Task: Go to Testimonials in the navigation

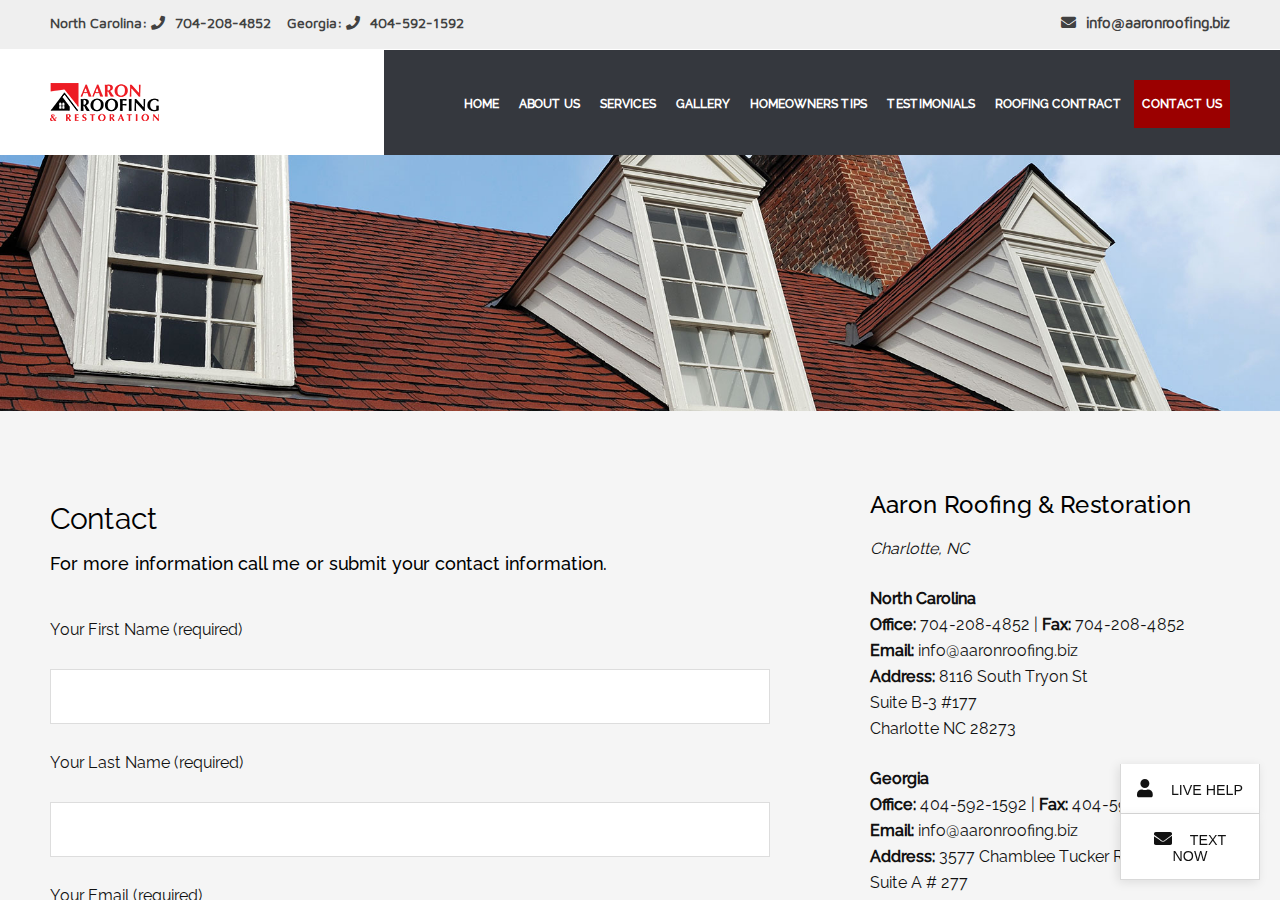Action: click(x=931, y=104)
